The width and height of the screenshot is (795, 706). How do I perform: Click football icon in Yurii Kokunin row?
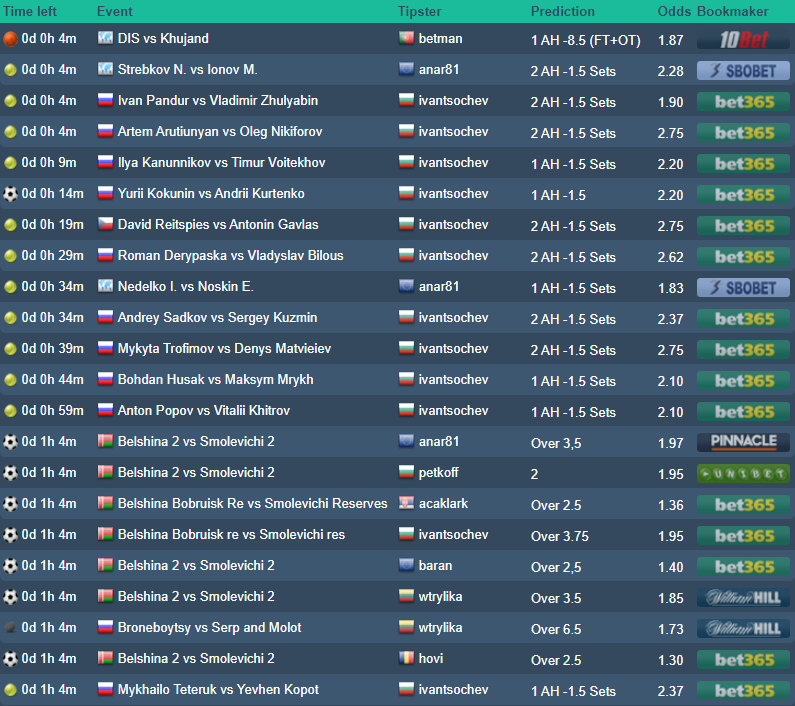click(x=10, y=194)
